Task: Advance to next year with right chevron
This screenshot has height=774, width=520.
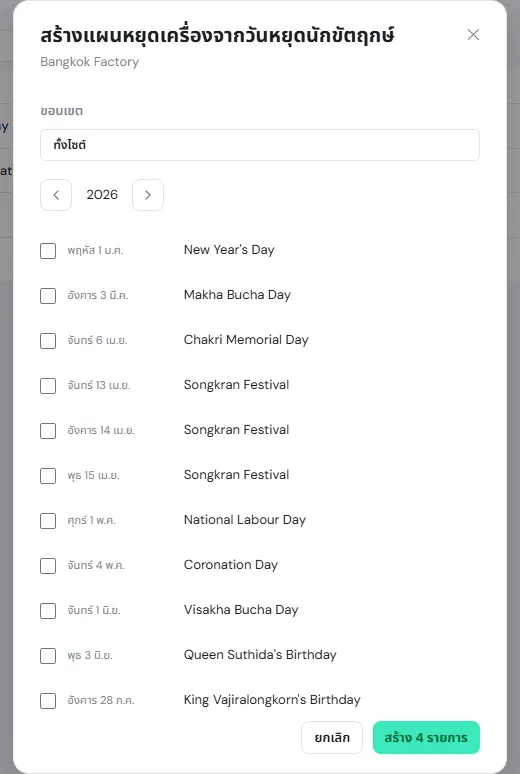Action: 148,195
